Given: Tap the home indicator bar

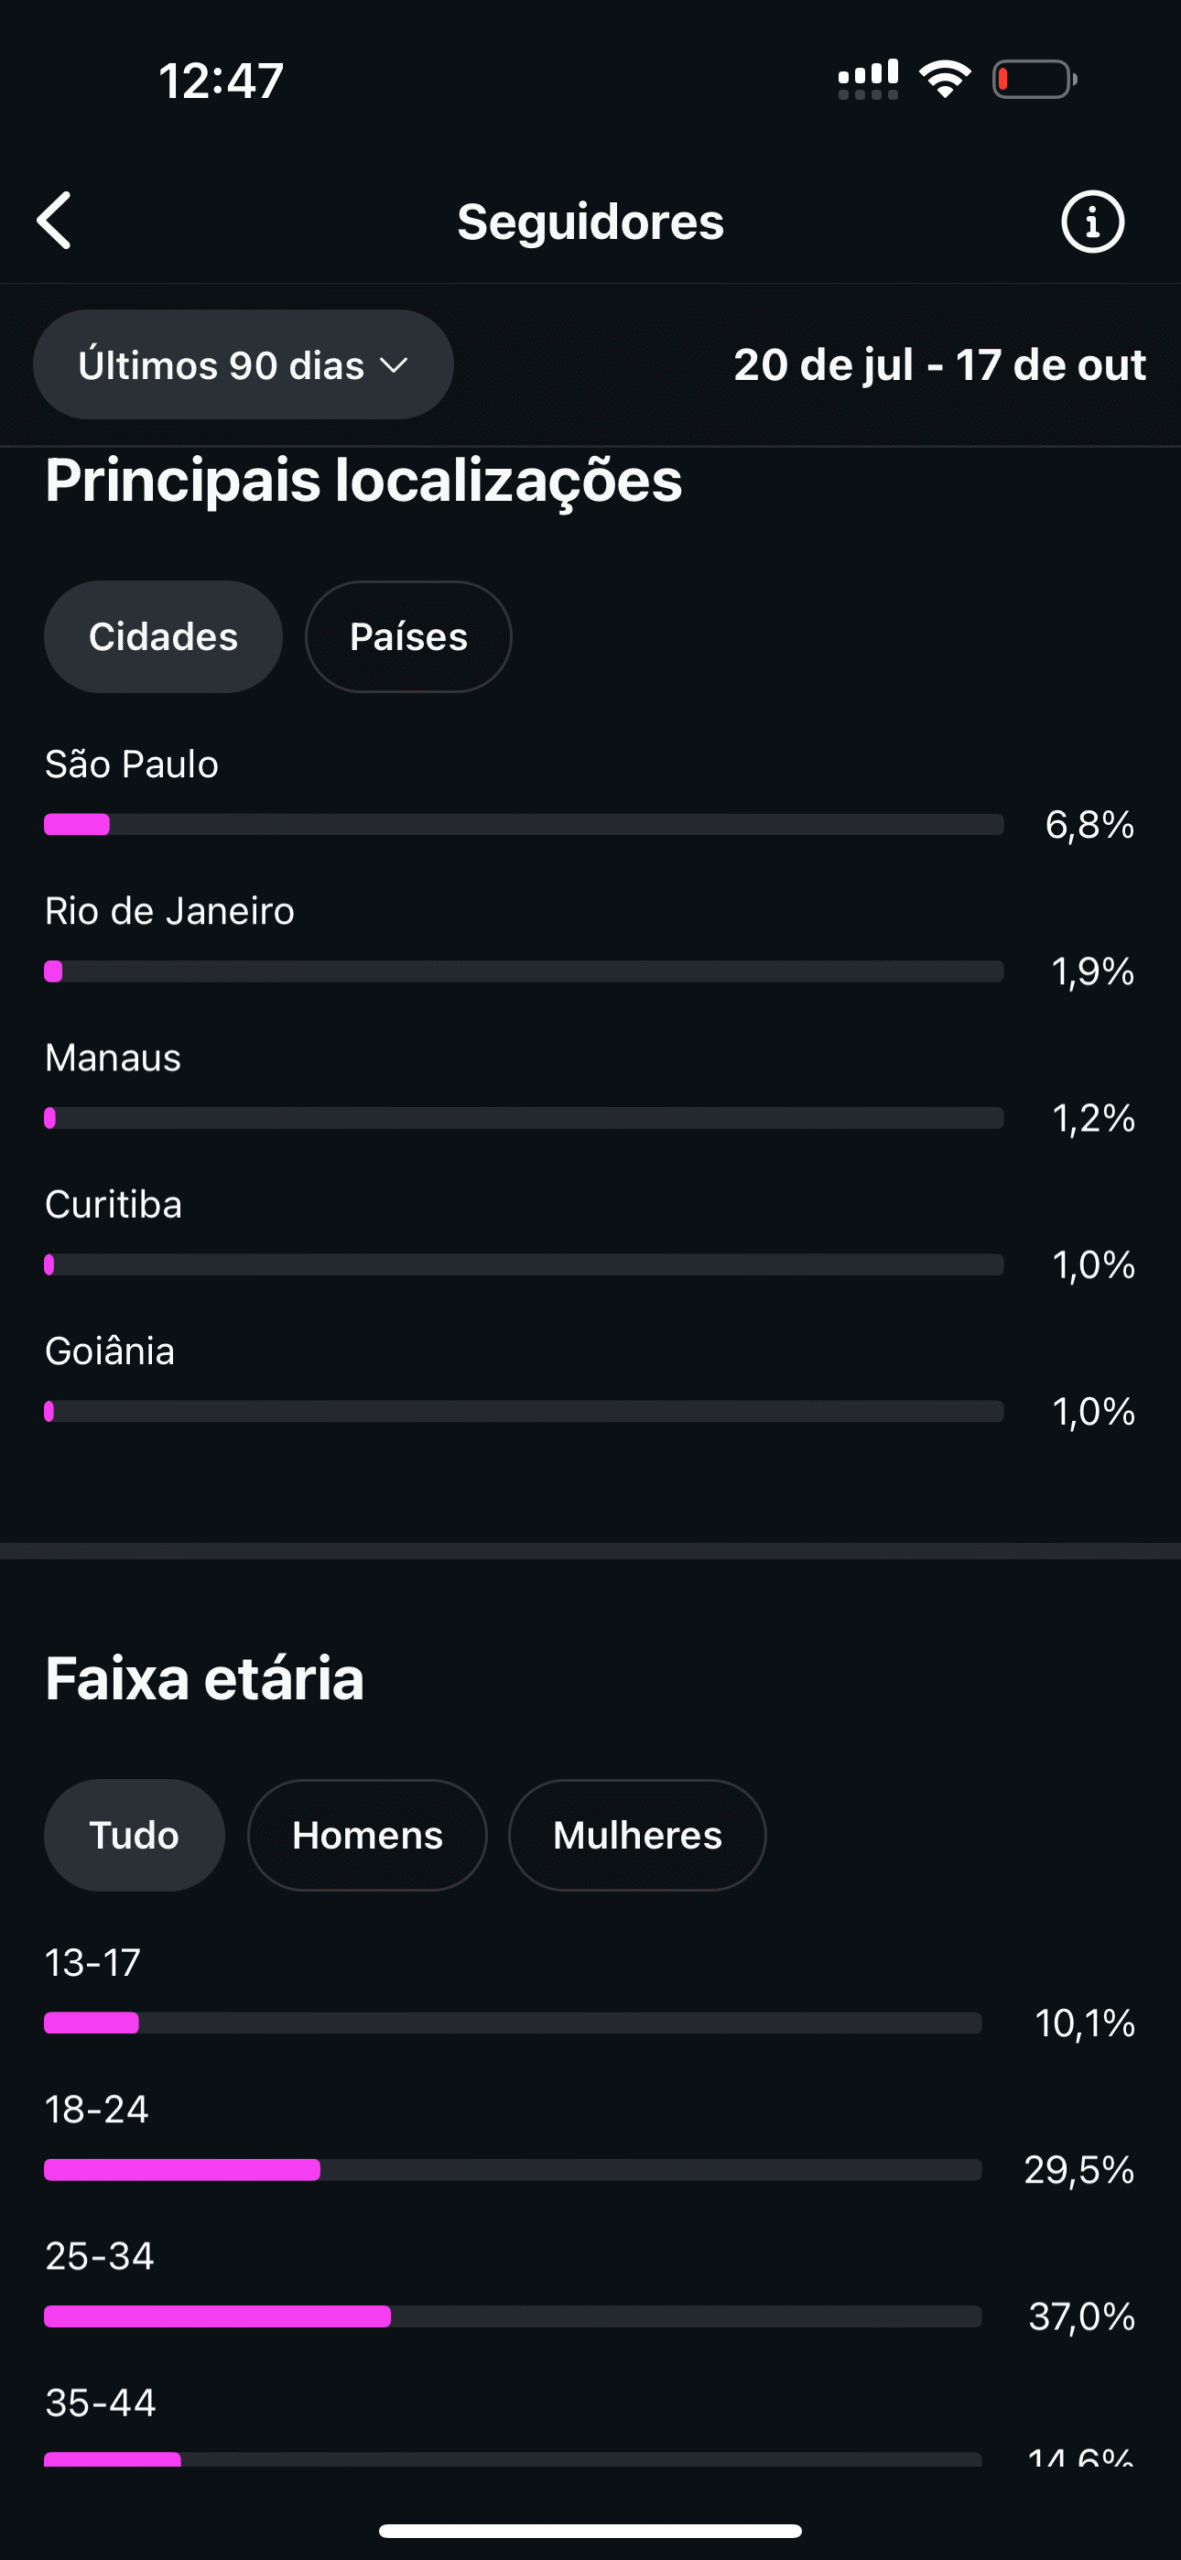Looking at the screenshot, I should (x=590, y=2531).
